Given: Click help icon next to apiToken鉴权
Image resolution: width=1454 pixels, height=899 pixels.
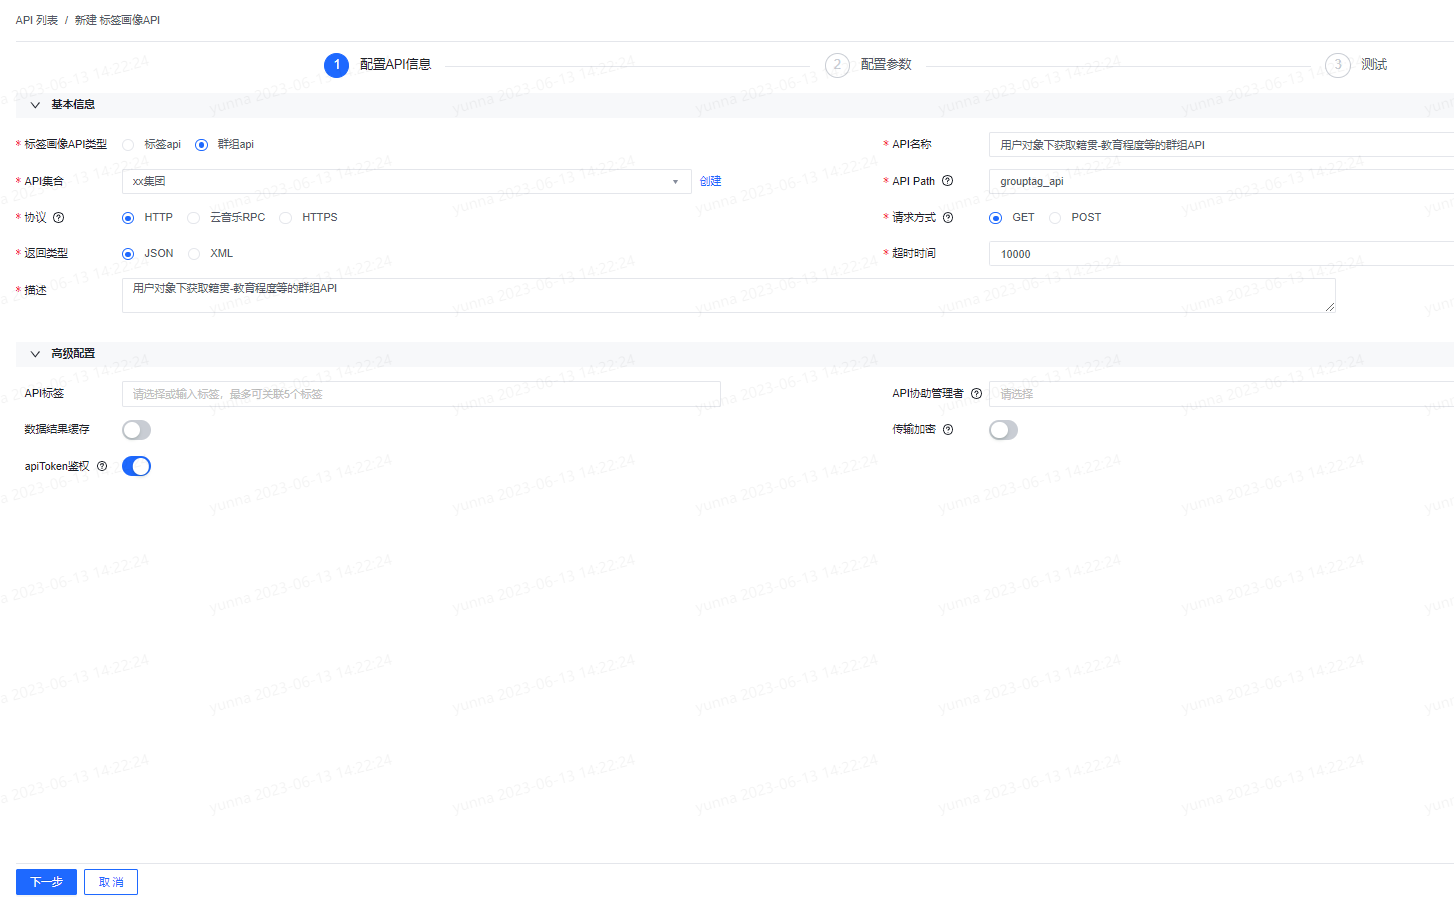Looking at the screenshot, I should tap(102, 466).
